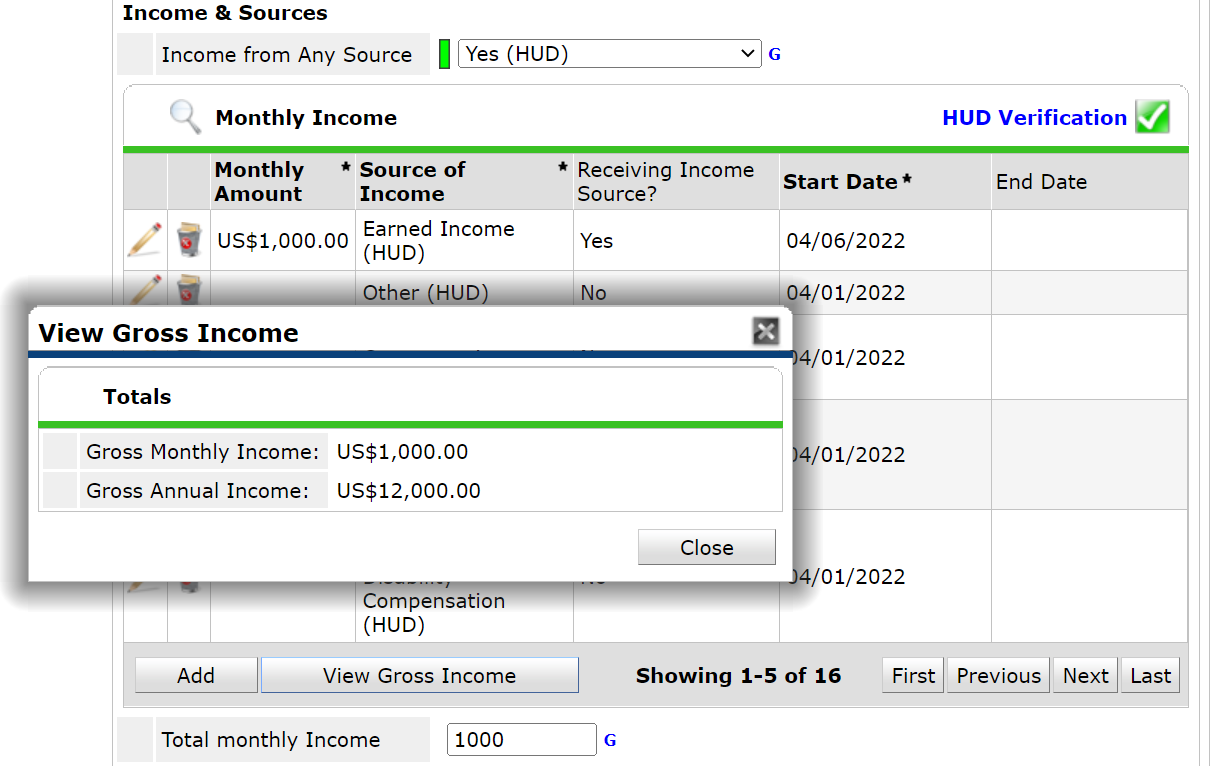Click the G icon next to Income from Any Source

tap(774, 55)
